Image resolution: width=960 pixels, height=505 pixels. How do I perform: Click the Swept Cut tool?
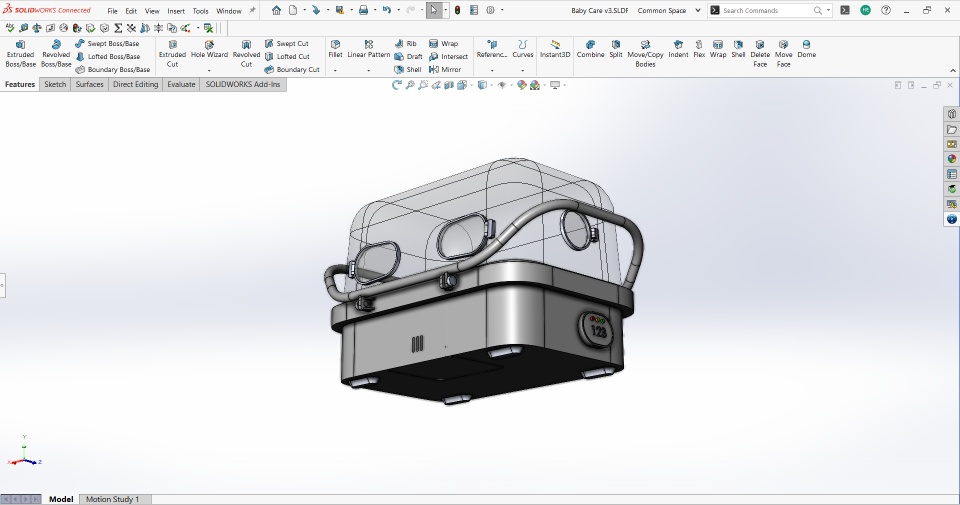pos(287,44)
